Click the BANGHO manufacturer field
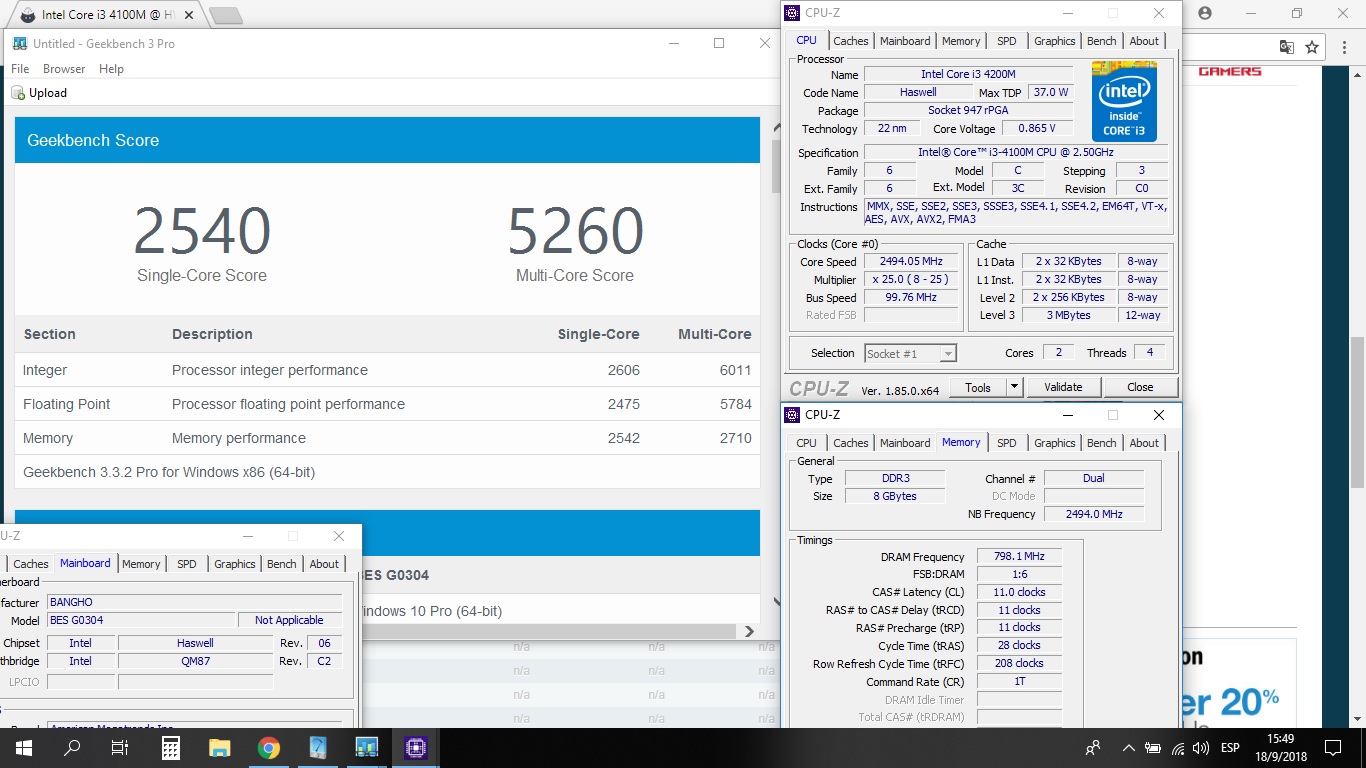1366x768 pixels. [x=195, y=603]
